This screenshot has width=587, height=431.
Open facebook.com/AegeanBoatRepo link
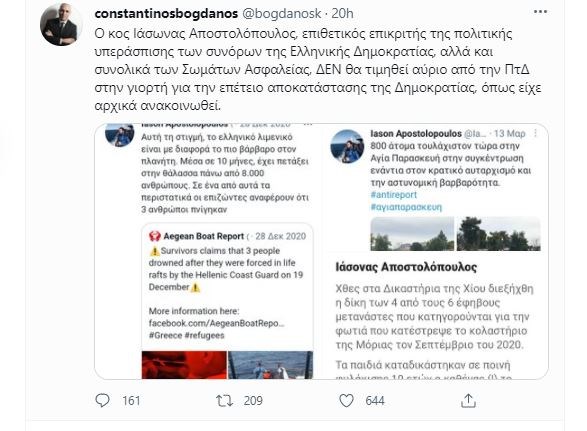216,323
